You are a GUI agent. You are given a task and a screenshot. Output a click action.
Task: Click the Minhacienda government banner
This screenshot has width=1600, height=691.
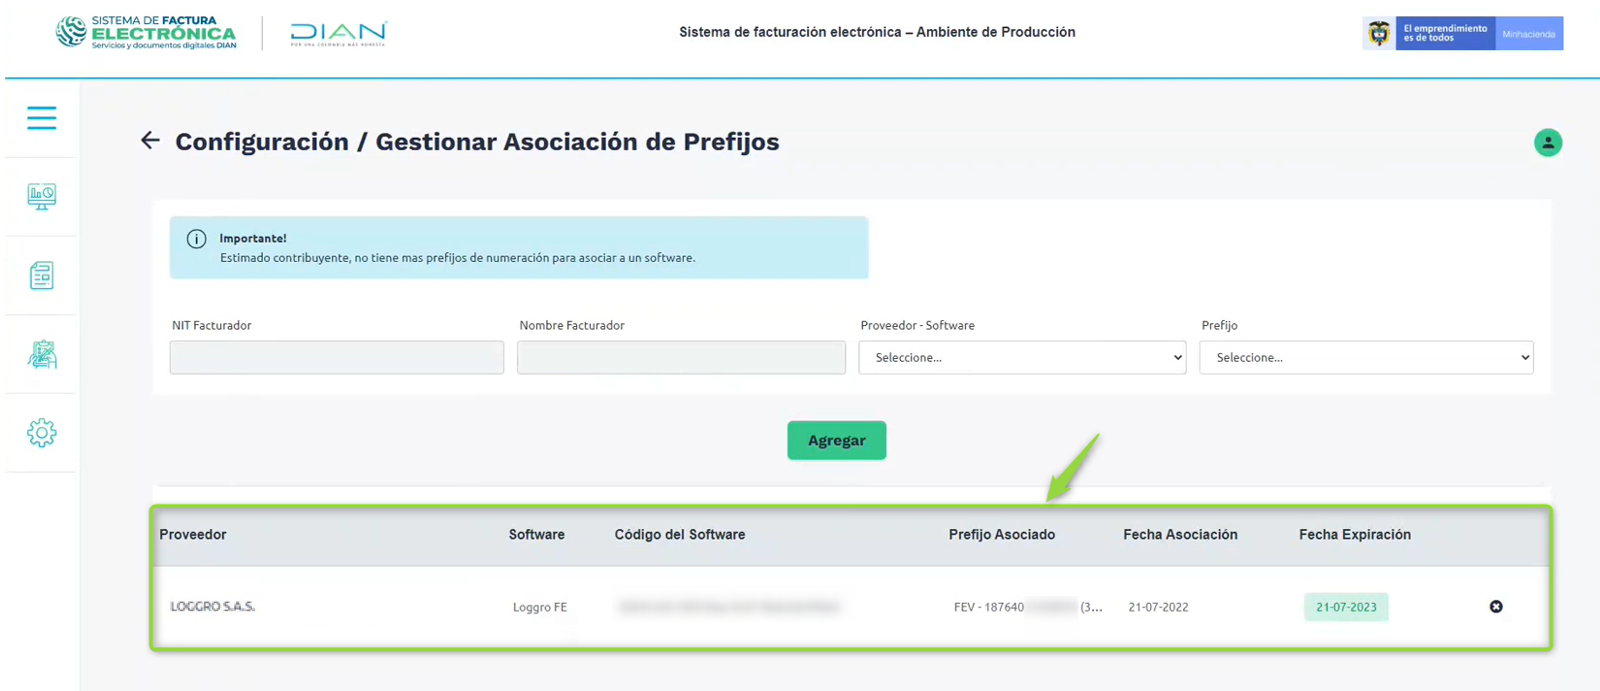(x=1528, y=34)
